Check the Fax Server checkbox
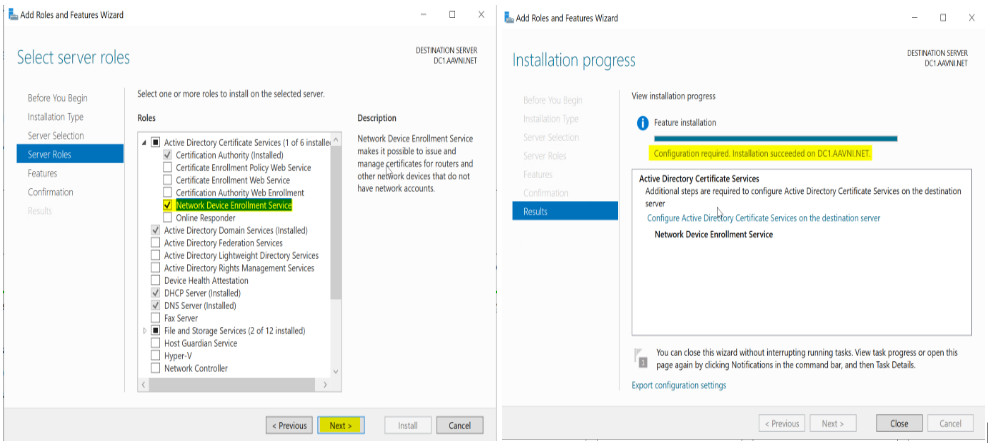988x443 pixels. point(156,318)
